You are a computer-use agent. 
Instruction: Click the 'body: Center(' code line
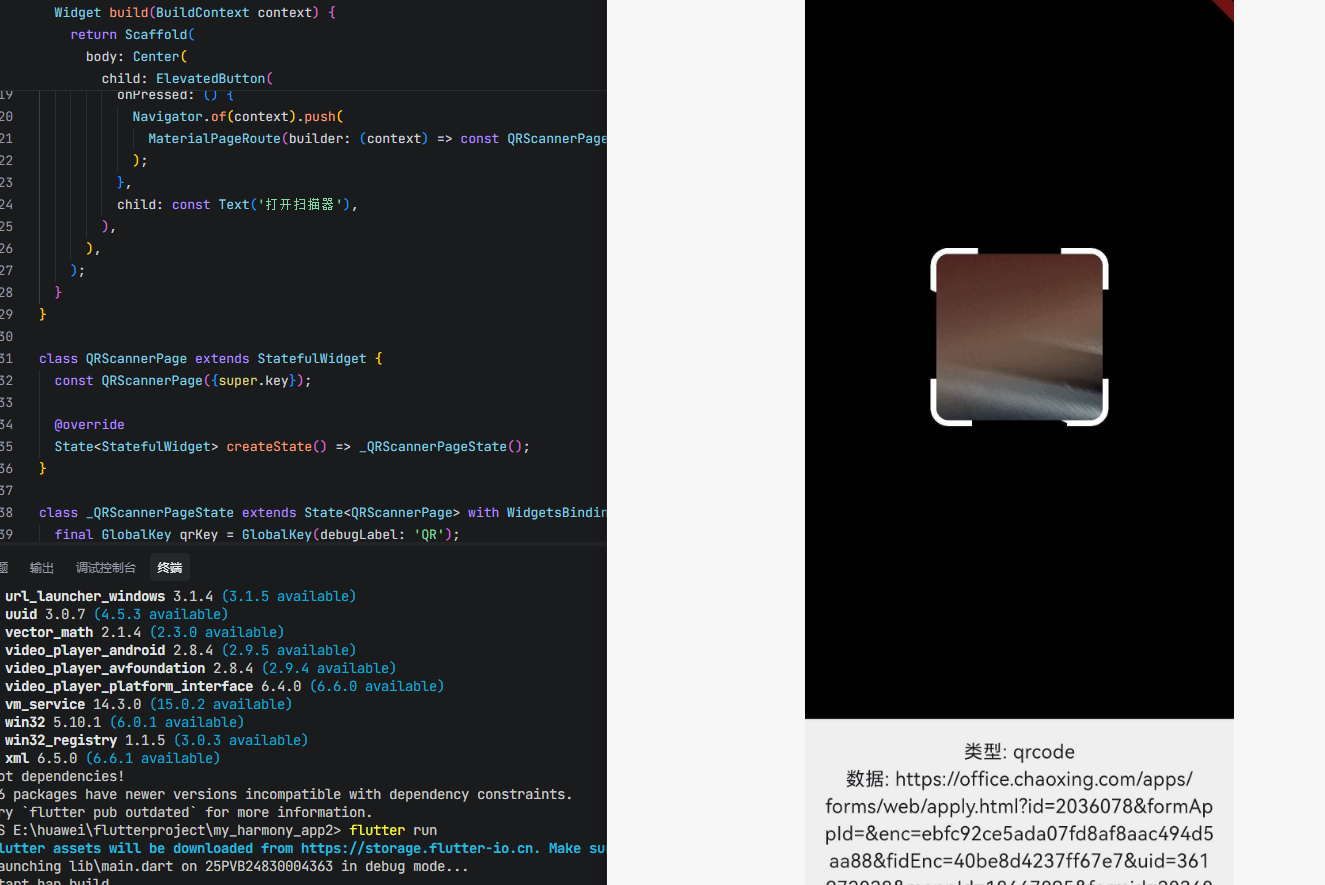pyautogui.click(x=137, y=57)
